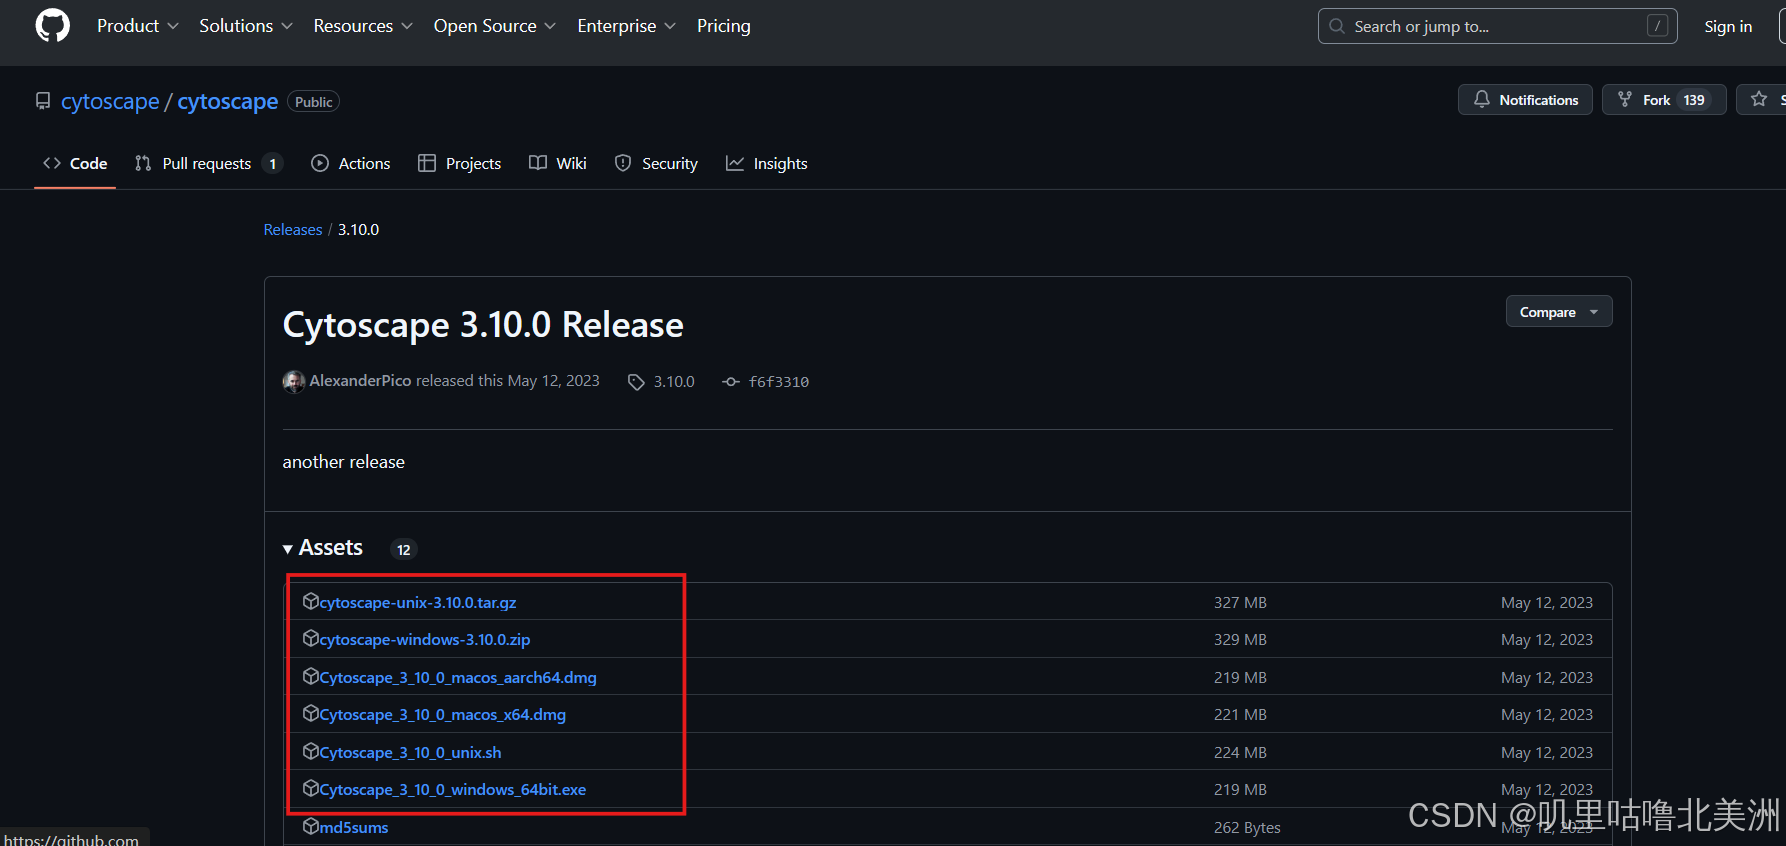Click the pull requests count badge
Viewport: 1786px width, 846px height.
tap(272, 164)
